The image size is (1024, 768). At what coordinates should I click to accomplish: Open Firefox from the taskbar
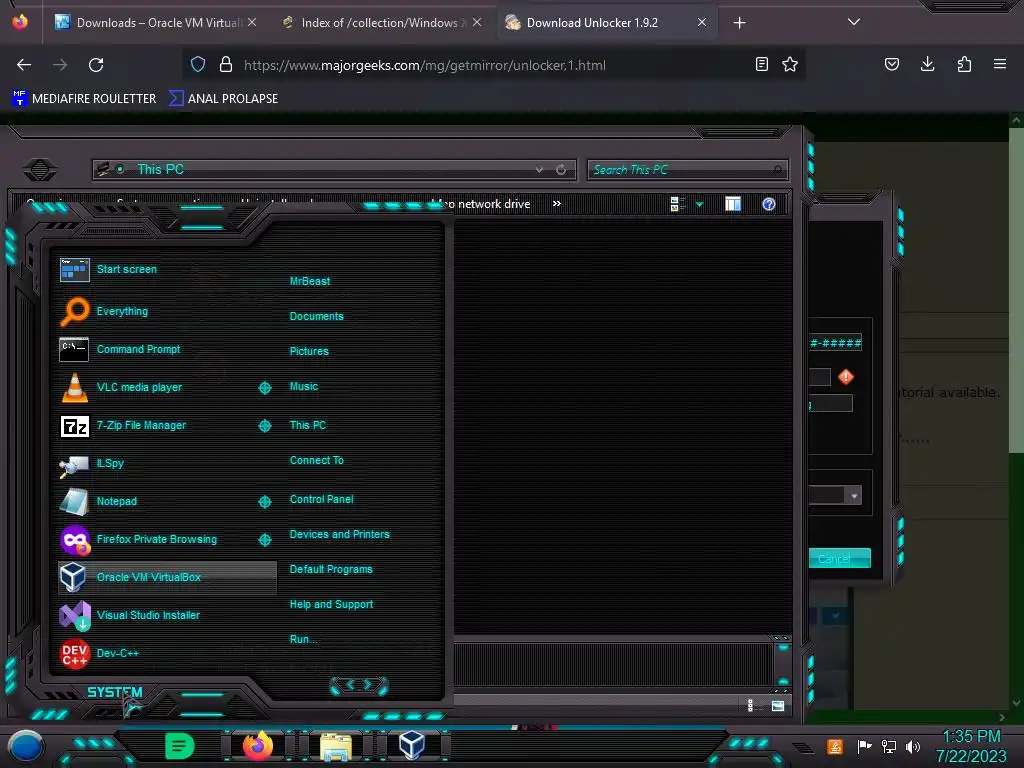(x=257, y=746)
